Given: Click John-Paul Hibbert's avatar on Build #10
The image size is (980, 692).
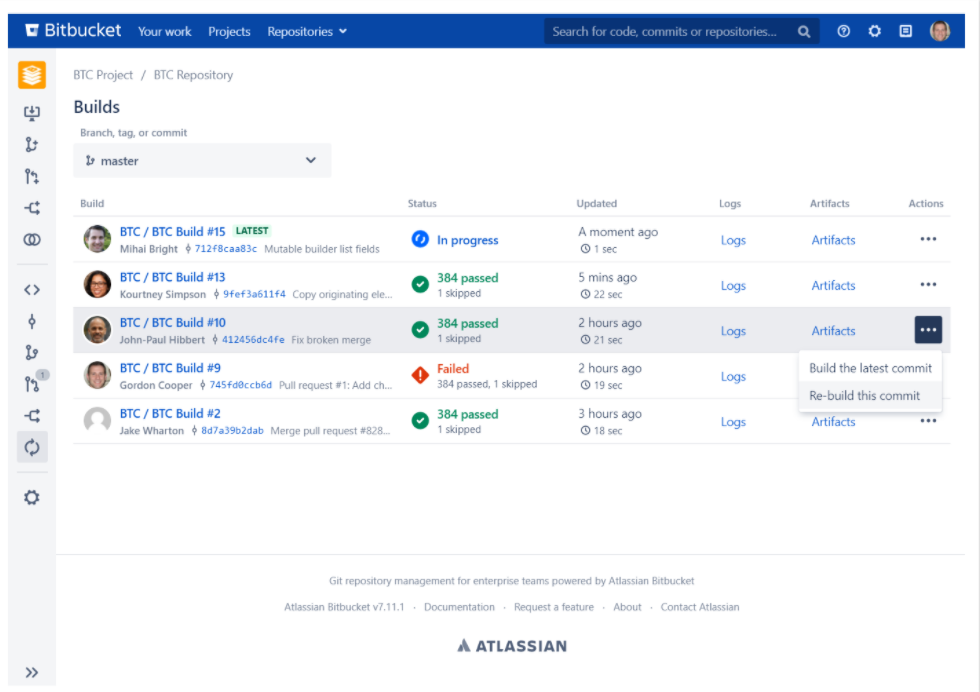Looking at the screenshot, I should (x=98, y=329).
